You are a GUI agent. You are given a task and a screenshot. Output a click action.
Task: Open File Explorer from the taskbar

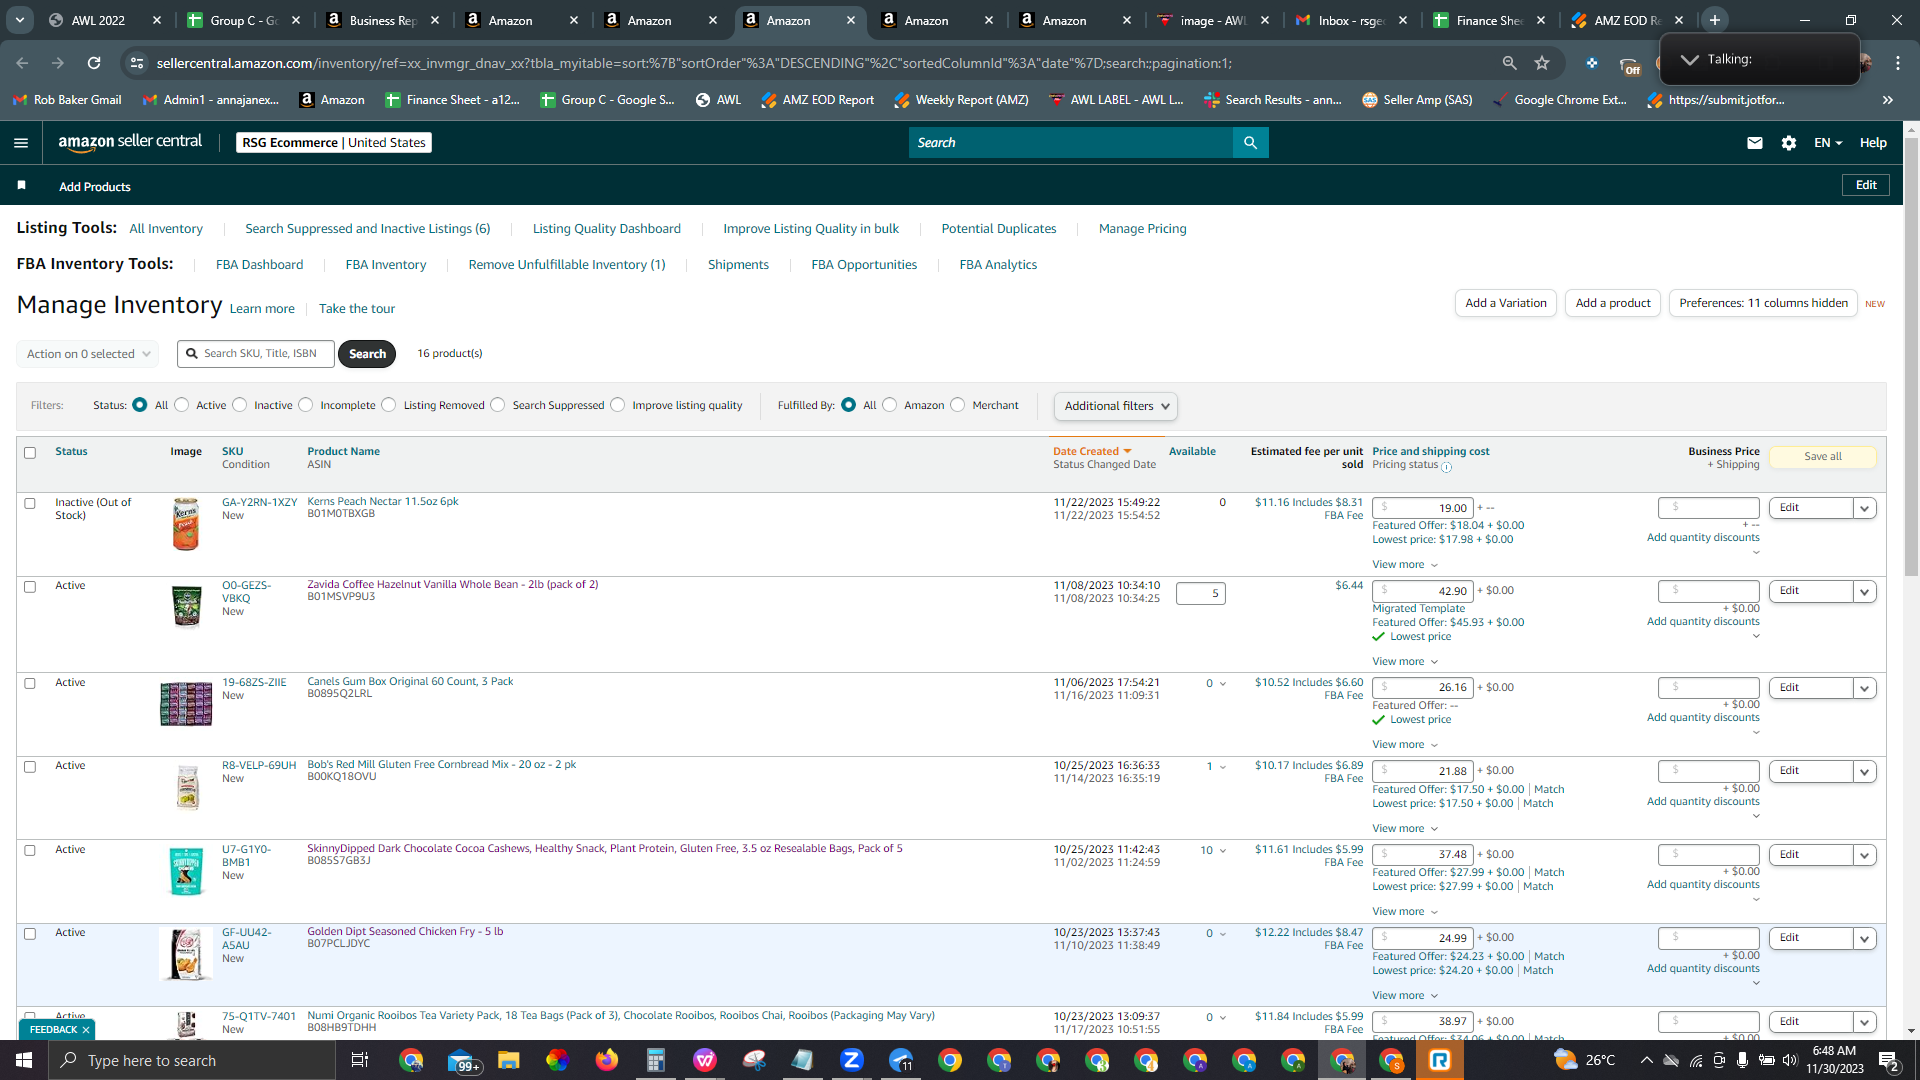click(509, 1060)
